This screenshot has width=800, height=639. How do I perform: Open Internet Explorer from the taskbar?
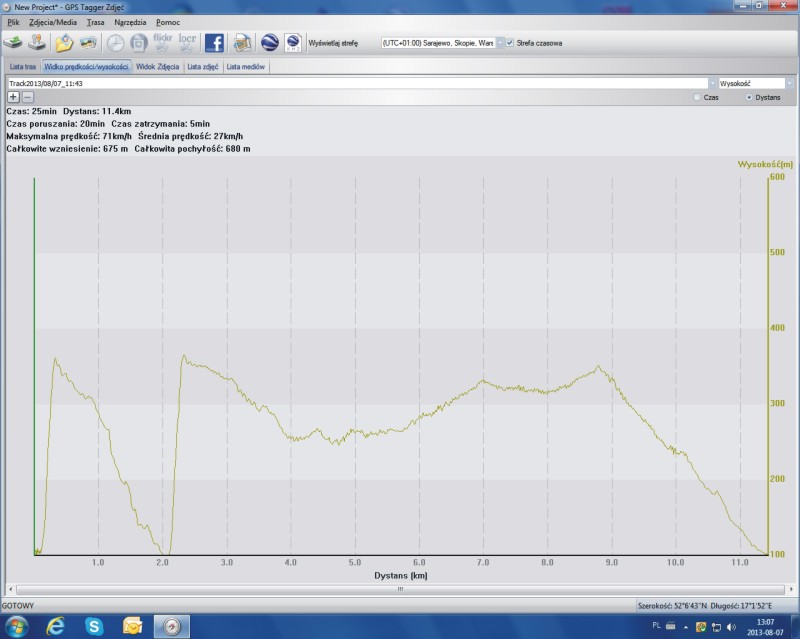[x=56, y=626]
